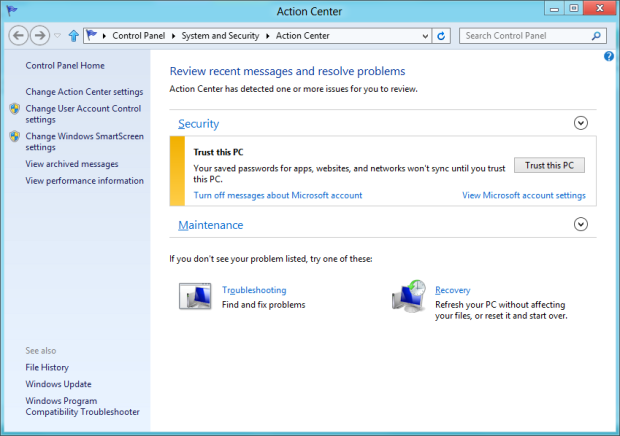The height and width of the screenshot is (436, 620).
Task: Click the Maintenance section heading
Action: (x=210, y=225)
